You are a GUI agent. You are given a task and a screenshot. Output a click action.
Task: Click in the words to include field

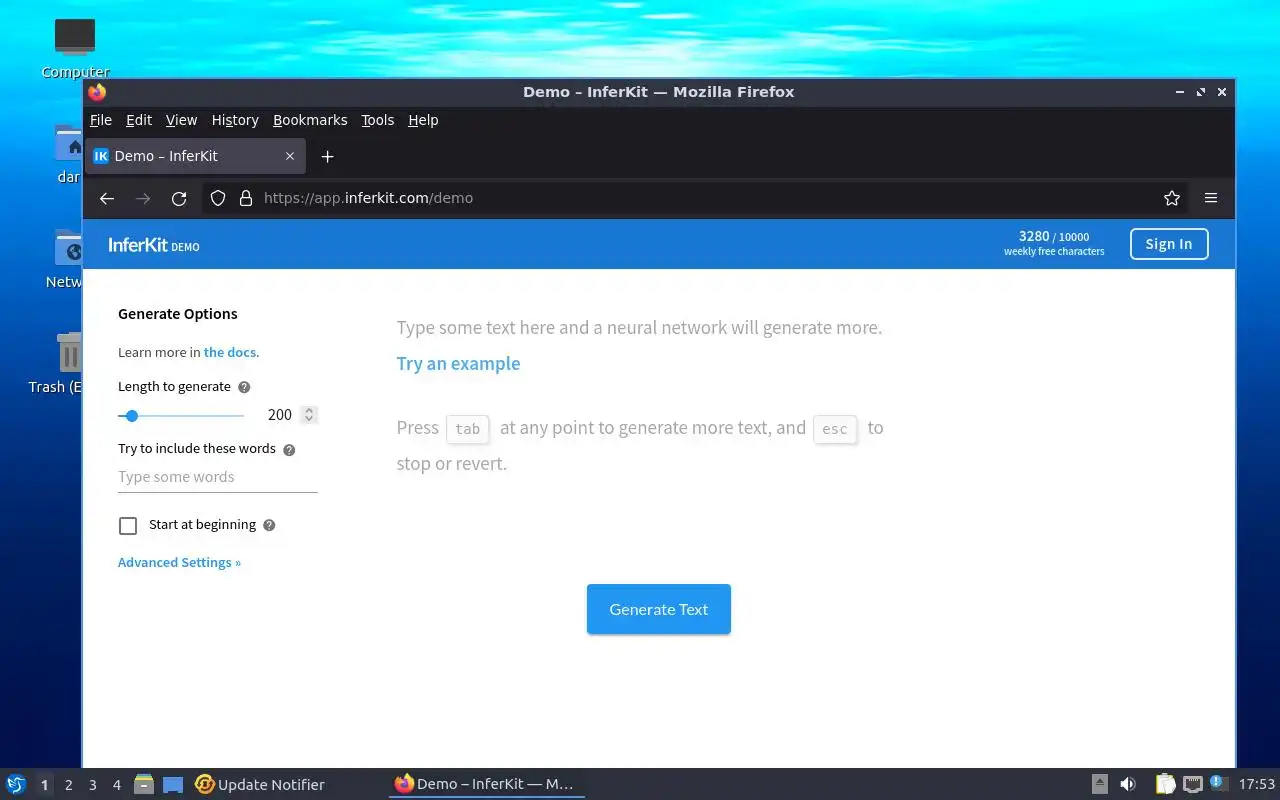coord(217,478)
